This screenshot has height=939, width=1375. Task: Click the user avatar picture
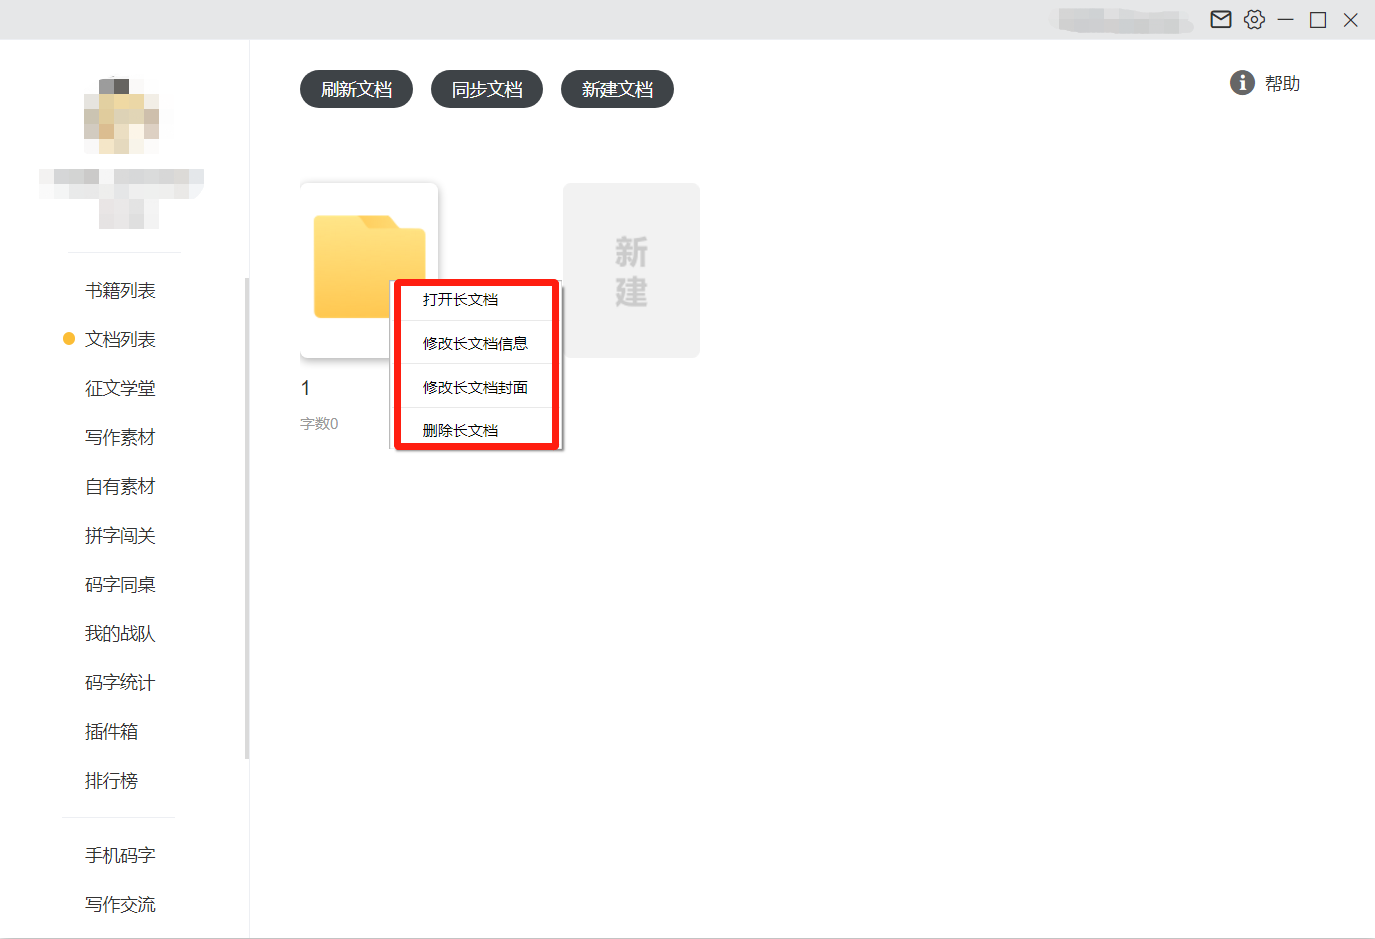(x=121, y=116)
